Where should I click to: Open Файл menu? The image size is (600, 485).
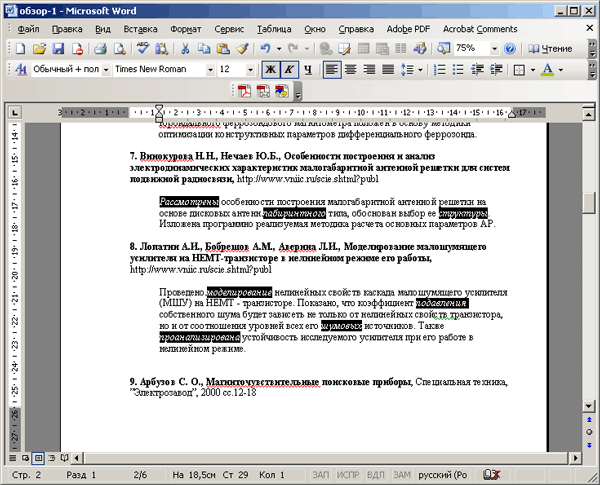(28, 29)
